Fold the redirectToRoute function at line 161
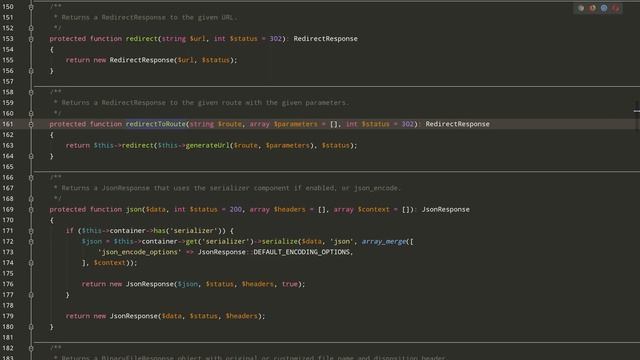 31,124
